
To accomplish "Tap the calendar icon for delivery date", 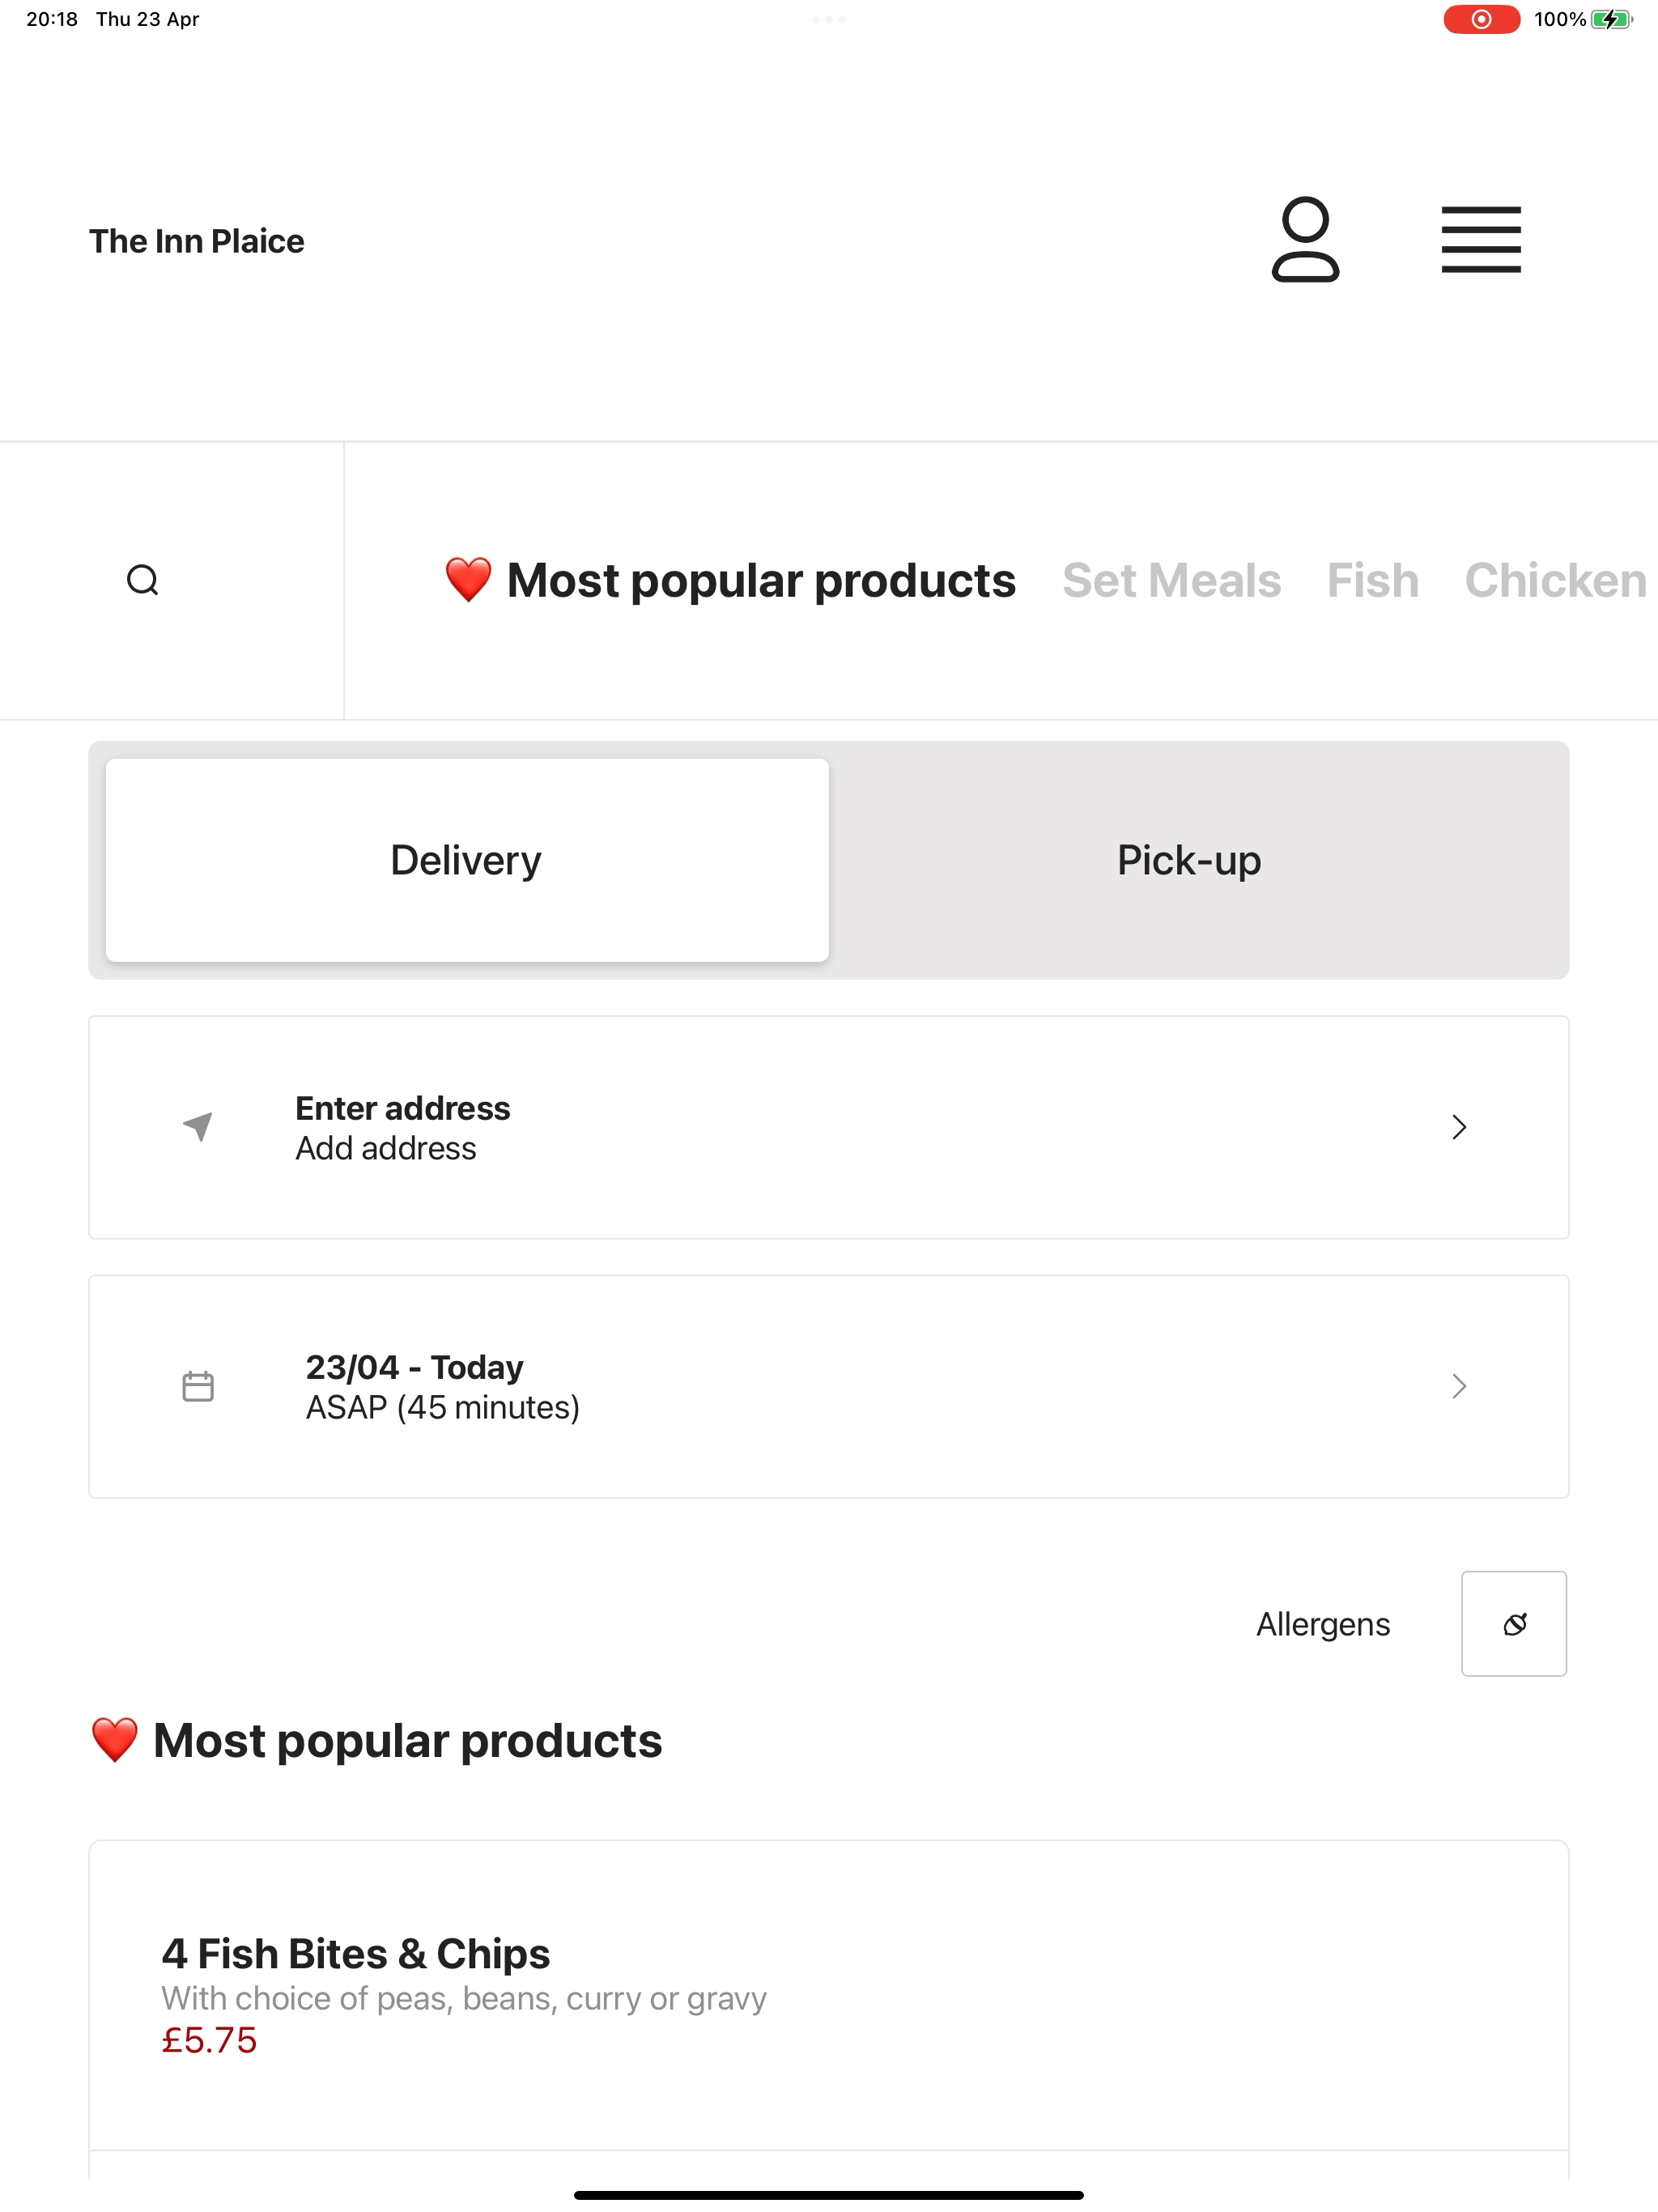I will pyautogui.click(x=198, y=1386).
